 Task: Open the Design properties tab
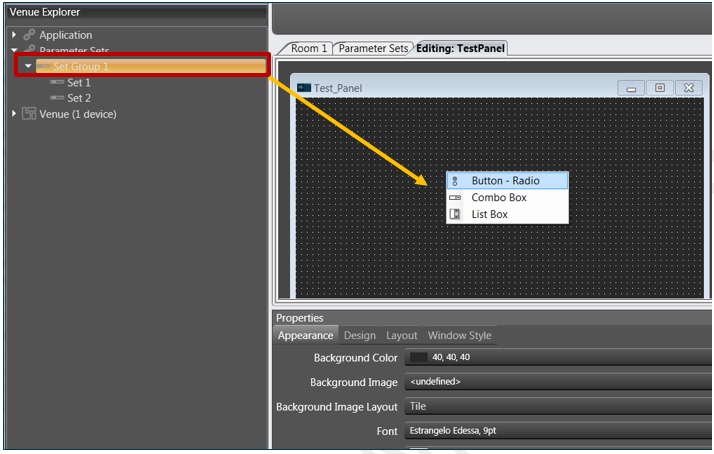click(x=360, y=336)
